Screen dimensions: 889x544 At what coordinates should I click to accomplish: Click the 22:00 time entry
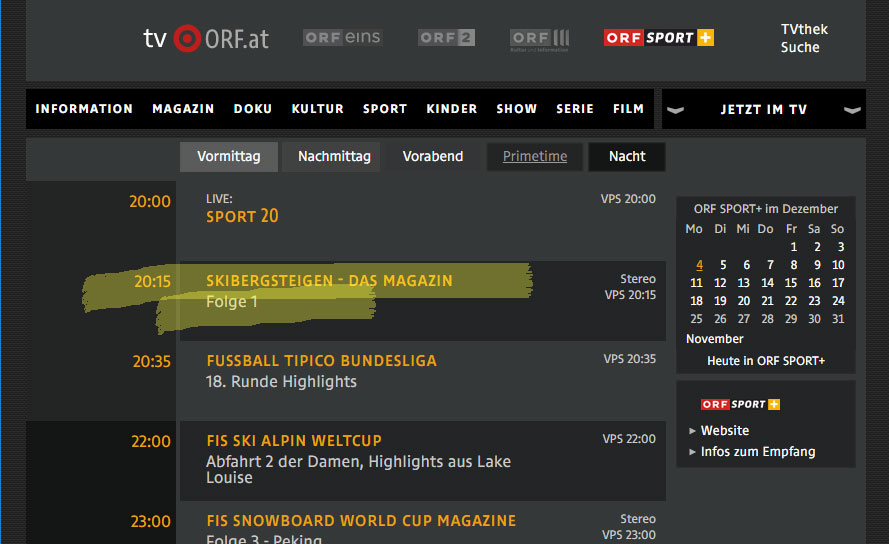click(x=151, y=441)
